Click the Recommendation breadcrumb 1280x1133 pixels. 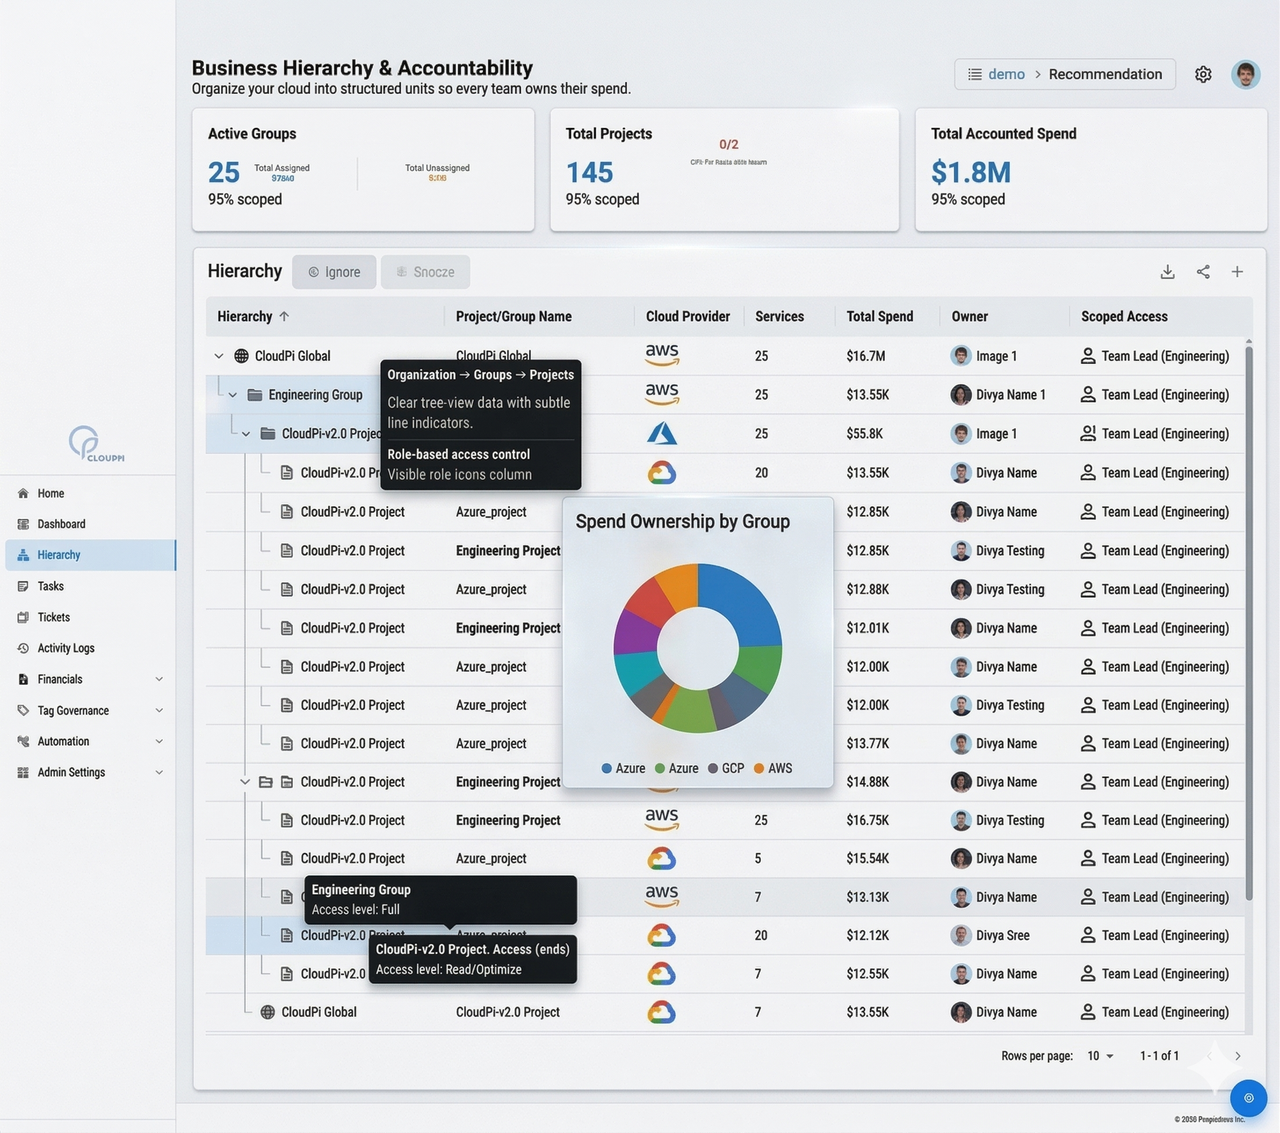1105,74
